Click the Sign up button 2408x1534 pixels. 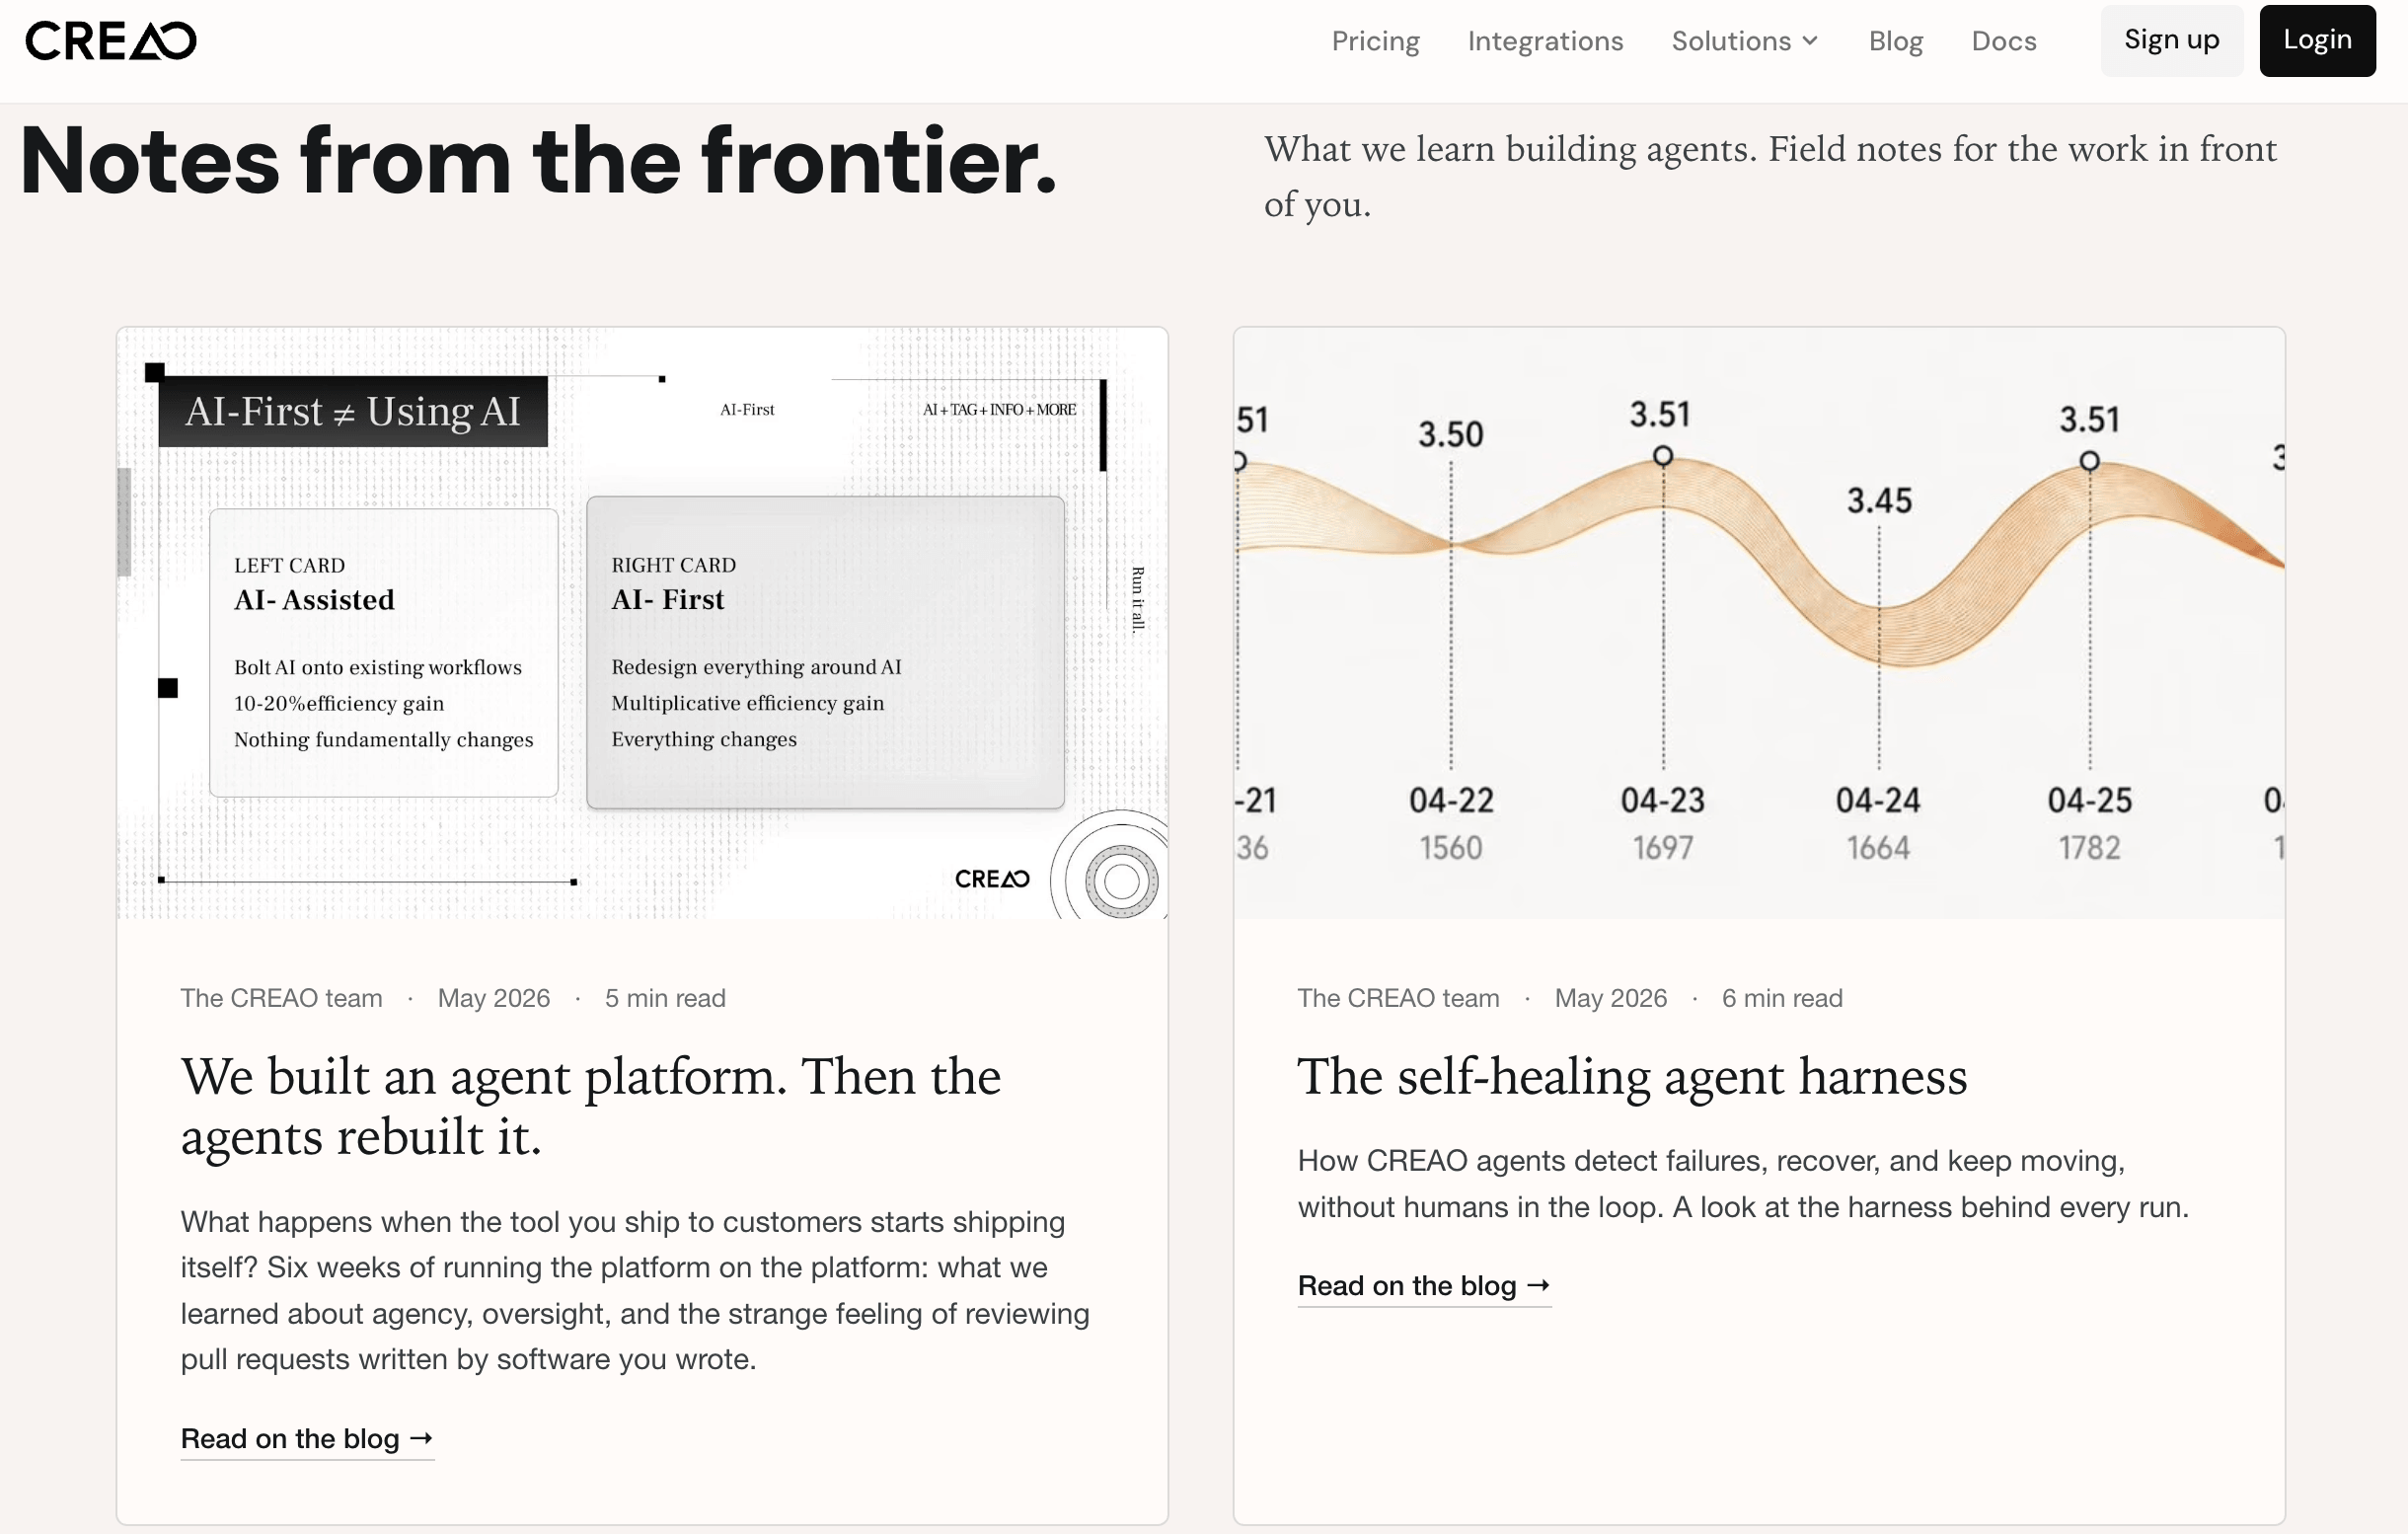coord(2171,40)
